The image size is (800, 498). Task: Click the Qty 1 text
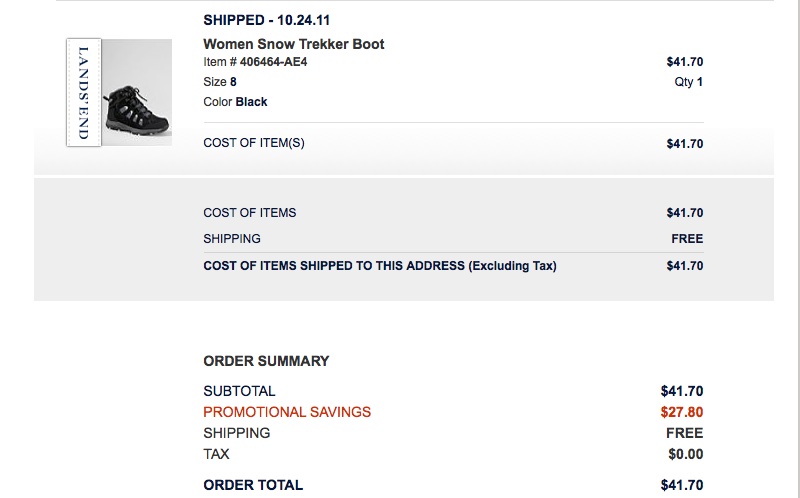(x=688, y=82)
